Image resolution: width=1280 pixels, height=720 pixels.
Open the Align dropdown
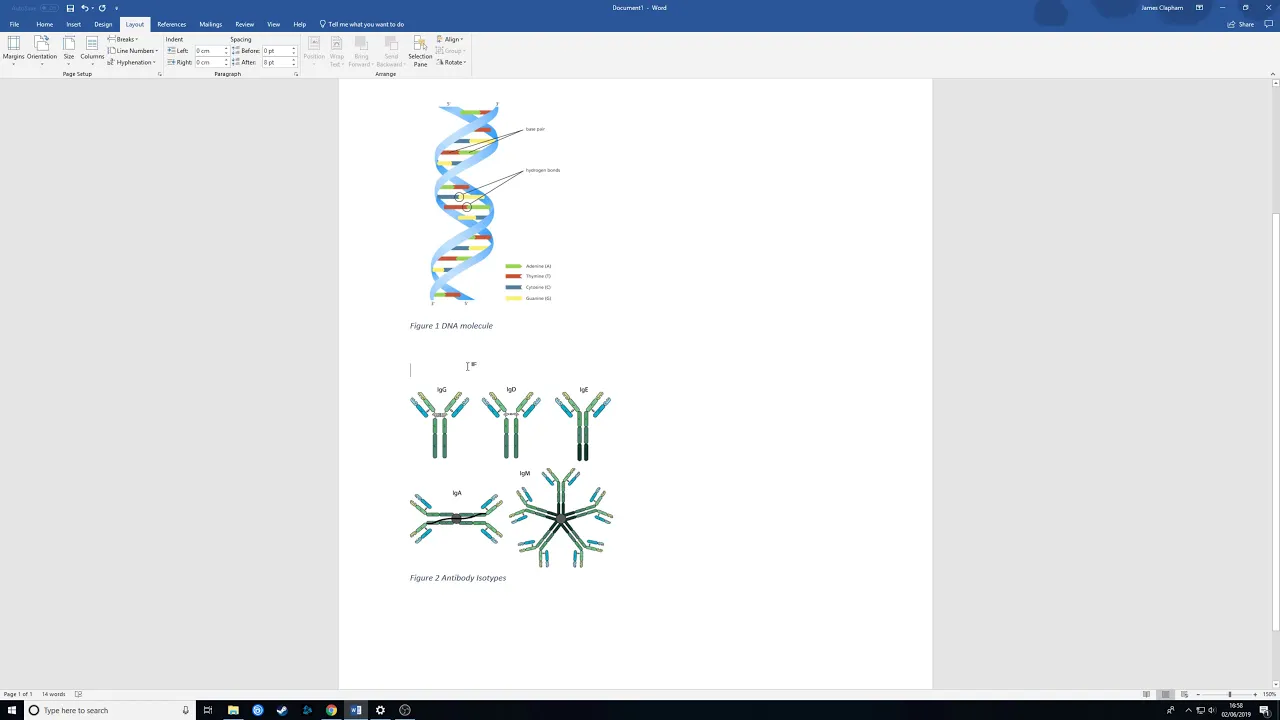[x=451, y=39]
